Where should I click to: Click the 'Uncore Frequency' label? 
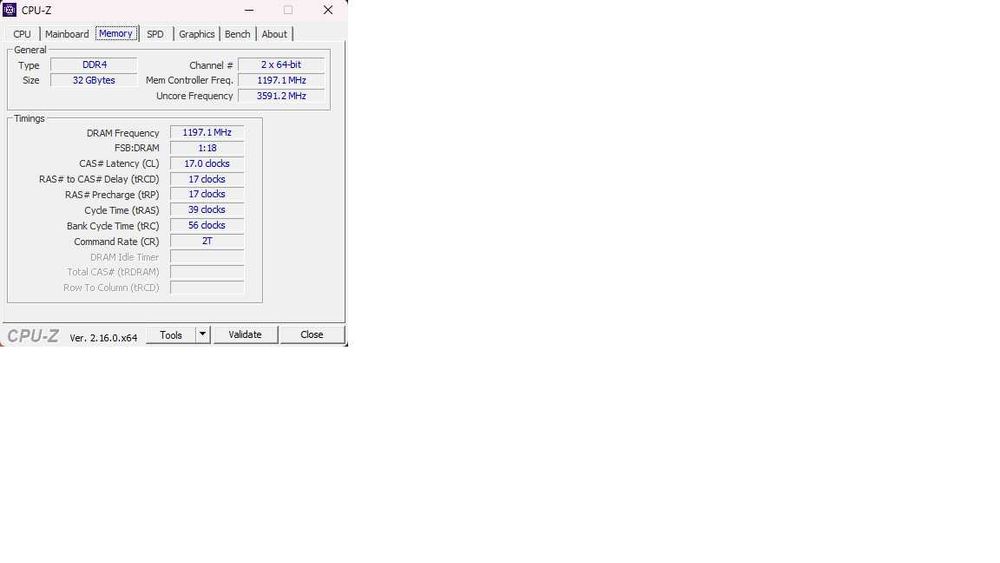coord(195,96)
